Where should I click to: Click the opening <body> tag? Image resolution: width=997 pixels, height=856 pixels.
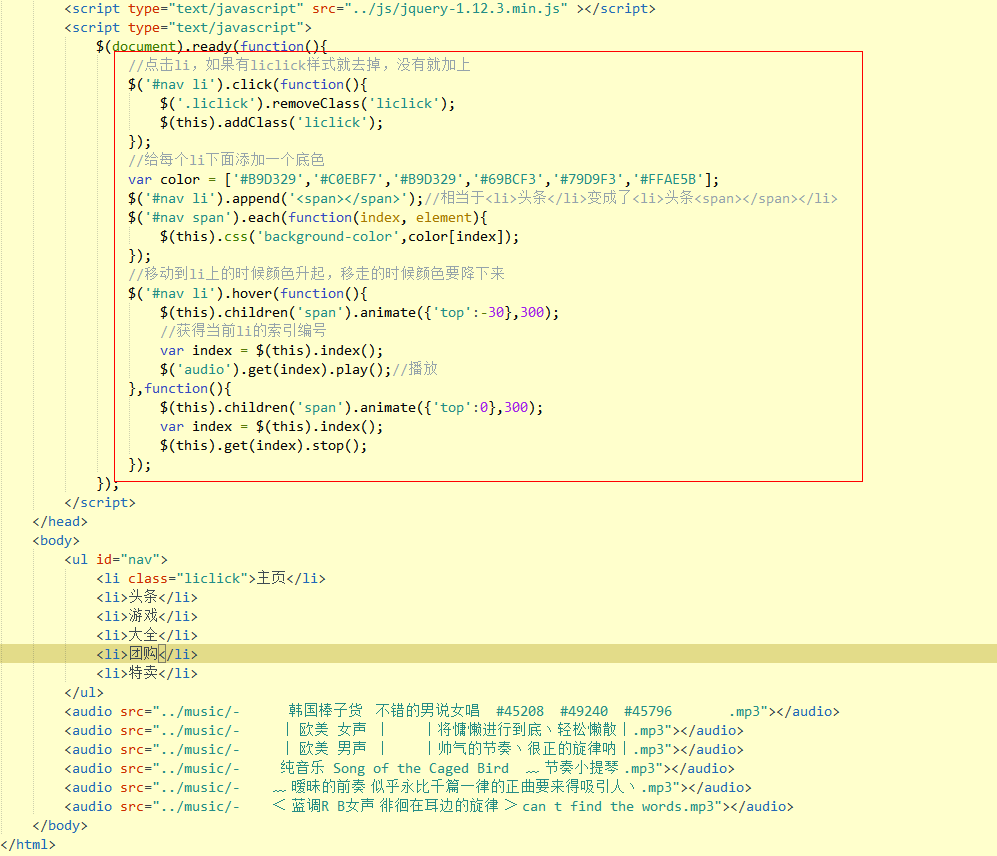tap(56, 541)
